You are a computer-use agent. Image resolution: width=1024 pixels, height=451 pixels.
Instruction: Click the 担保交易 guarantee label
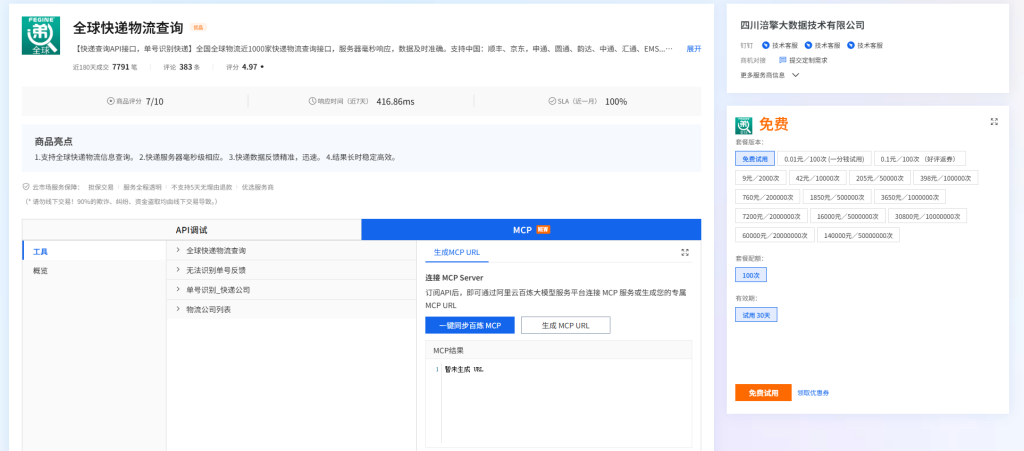pyautogui.click(x=101, y=187)
